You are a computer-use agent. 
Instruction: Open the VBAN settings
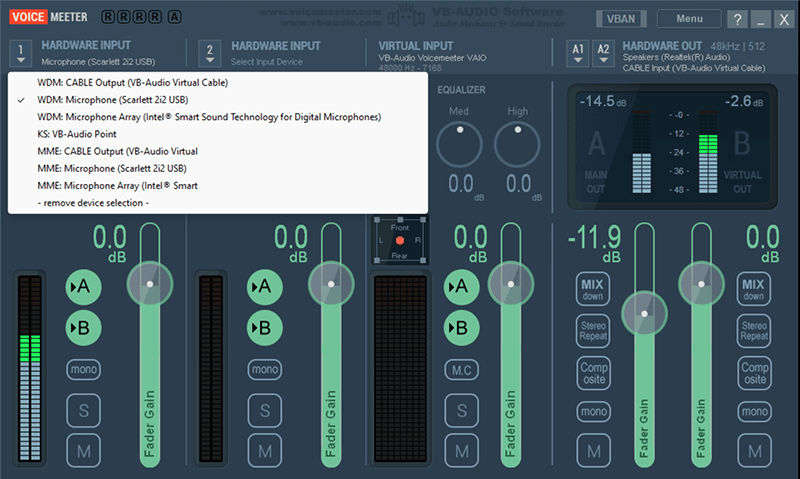[621, 19]
